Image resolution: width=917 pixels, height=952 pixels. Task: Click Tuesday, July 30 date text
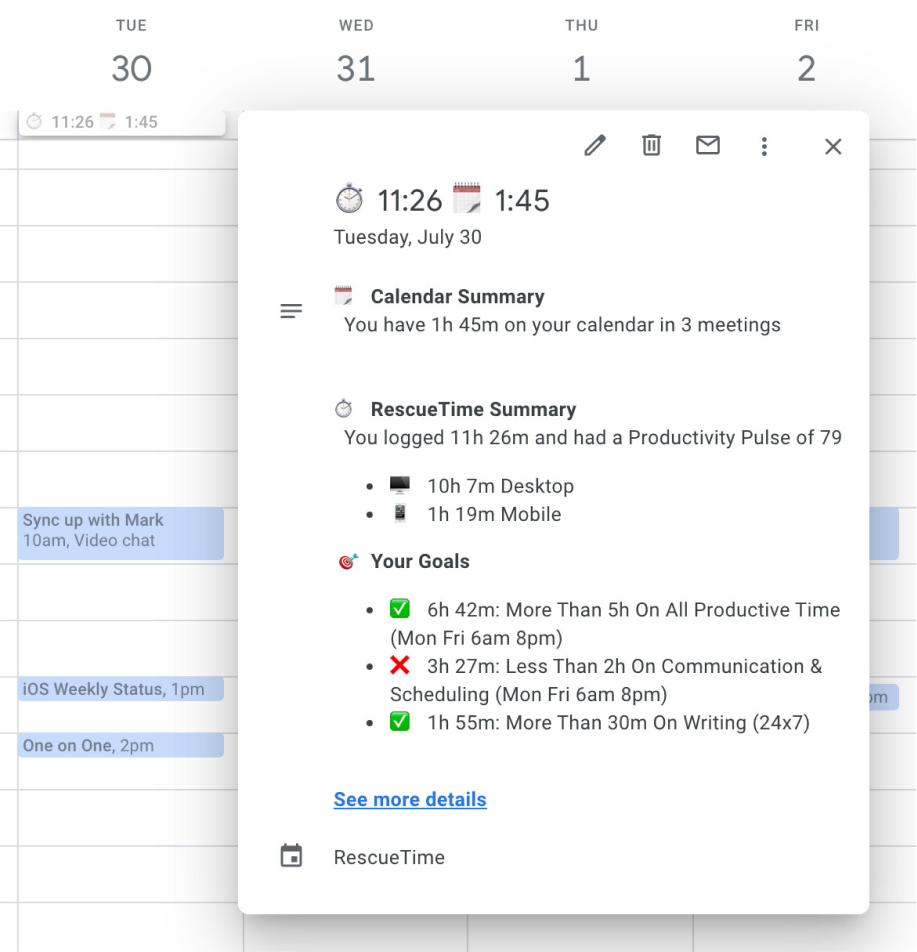[x=407, y=237]
